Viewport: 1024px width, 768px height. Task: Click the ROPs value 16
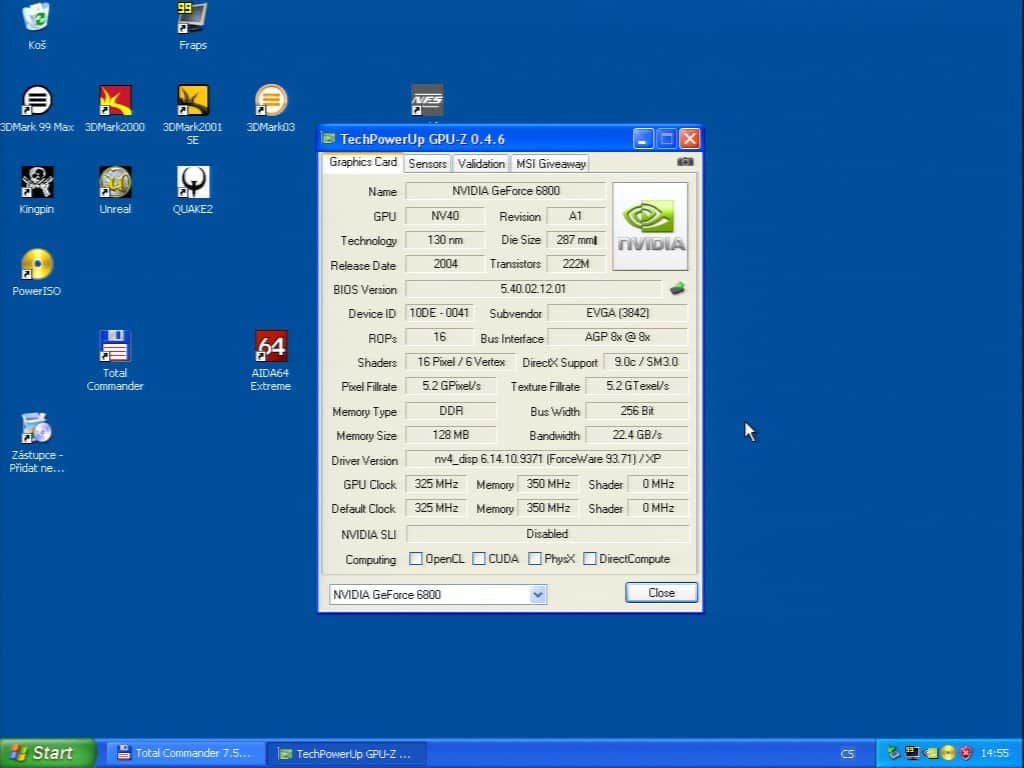click(439, 337)
